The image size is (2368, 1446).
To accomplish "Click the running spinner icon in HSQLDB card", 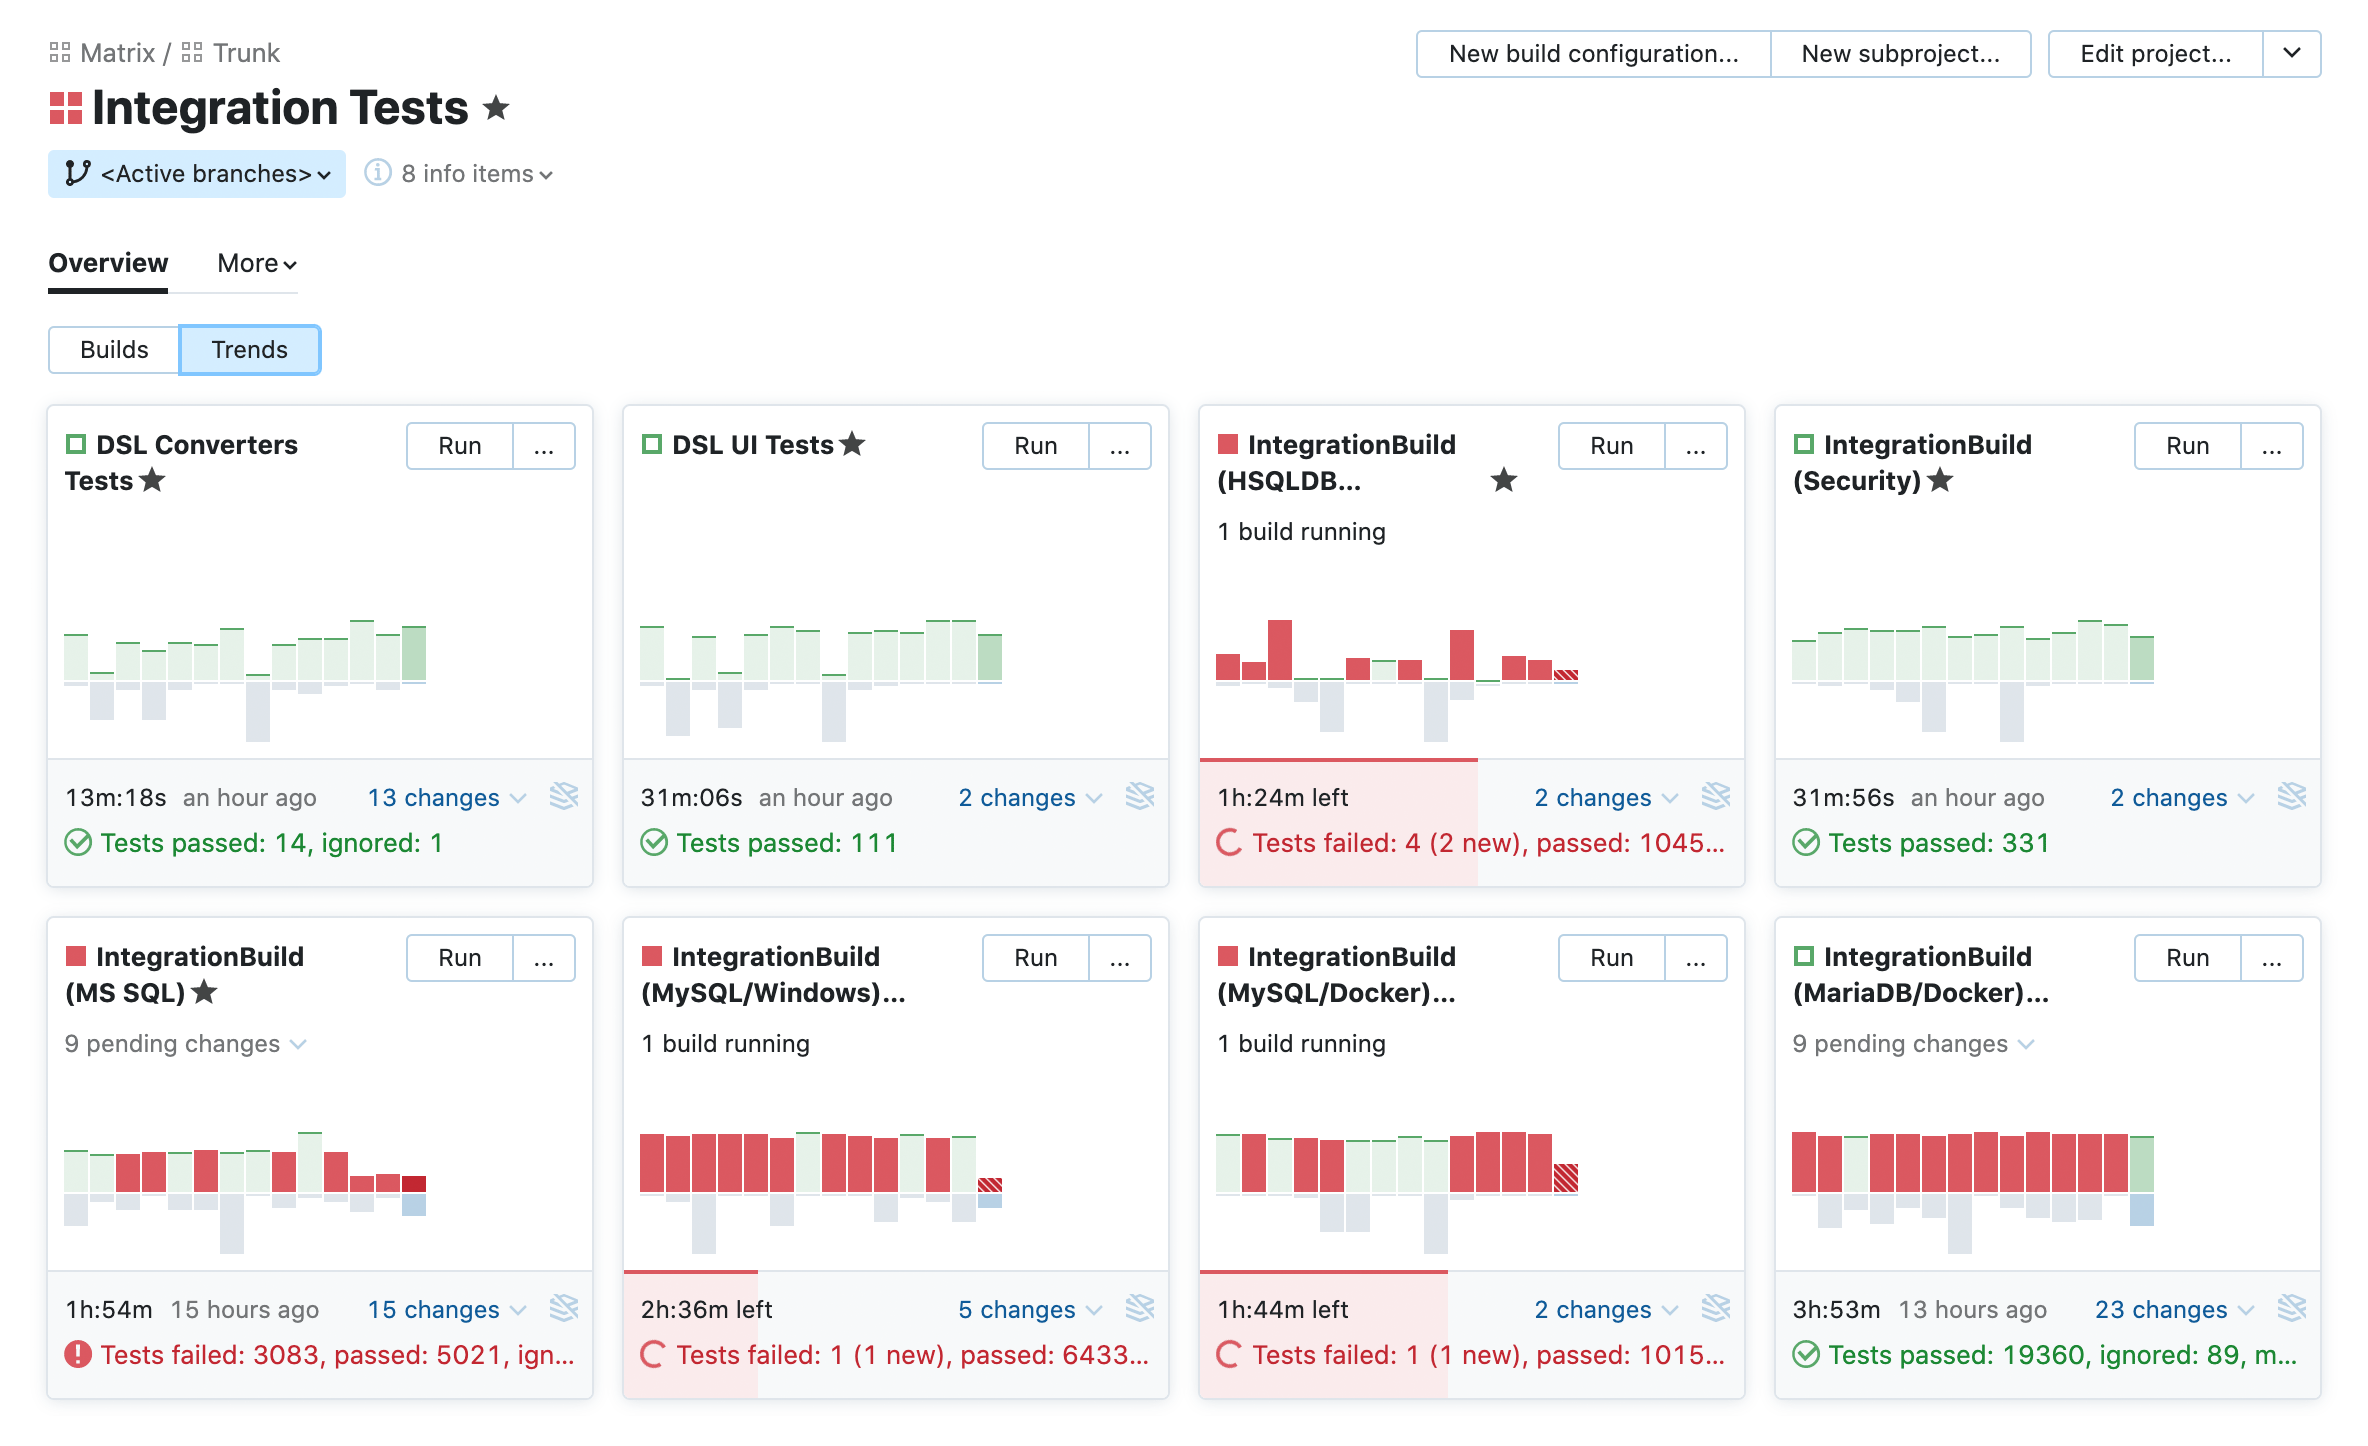I will pyautogui.click(x=1229, y=843).
